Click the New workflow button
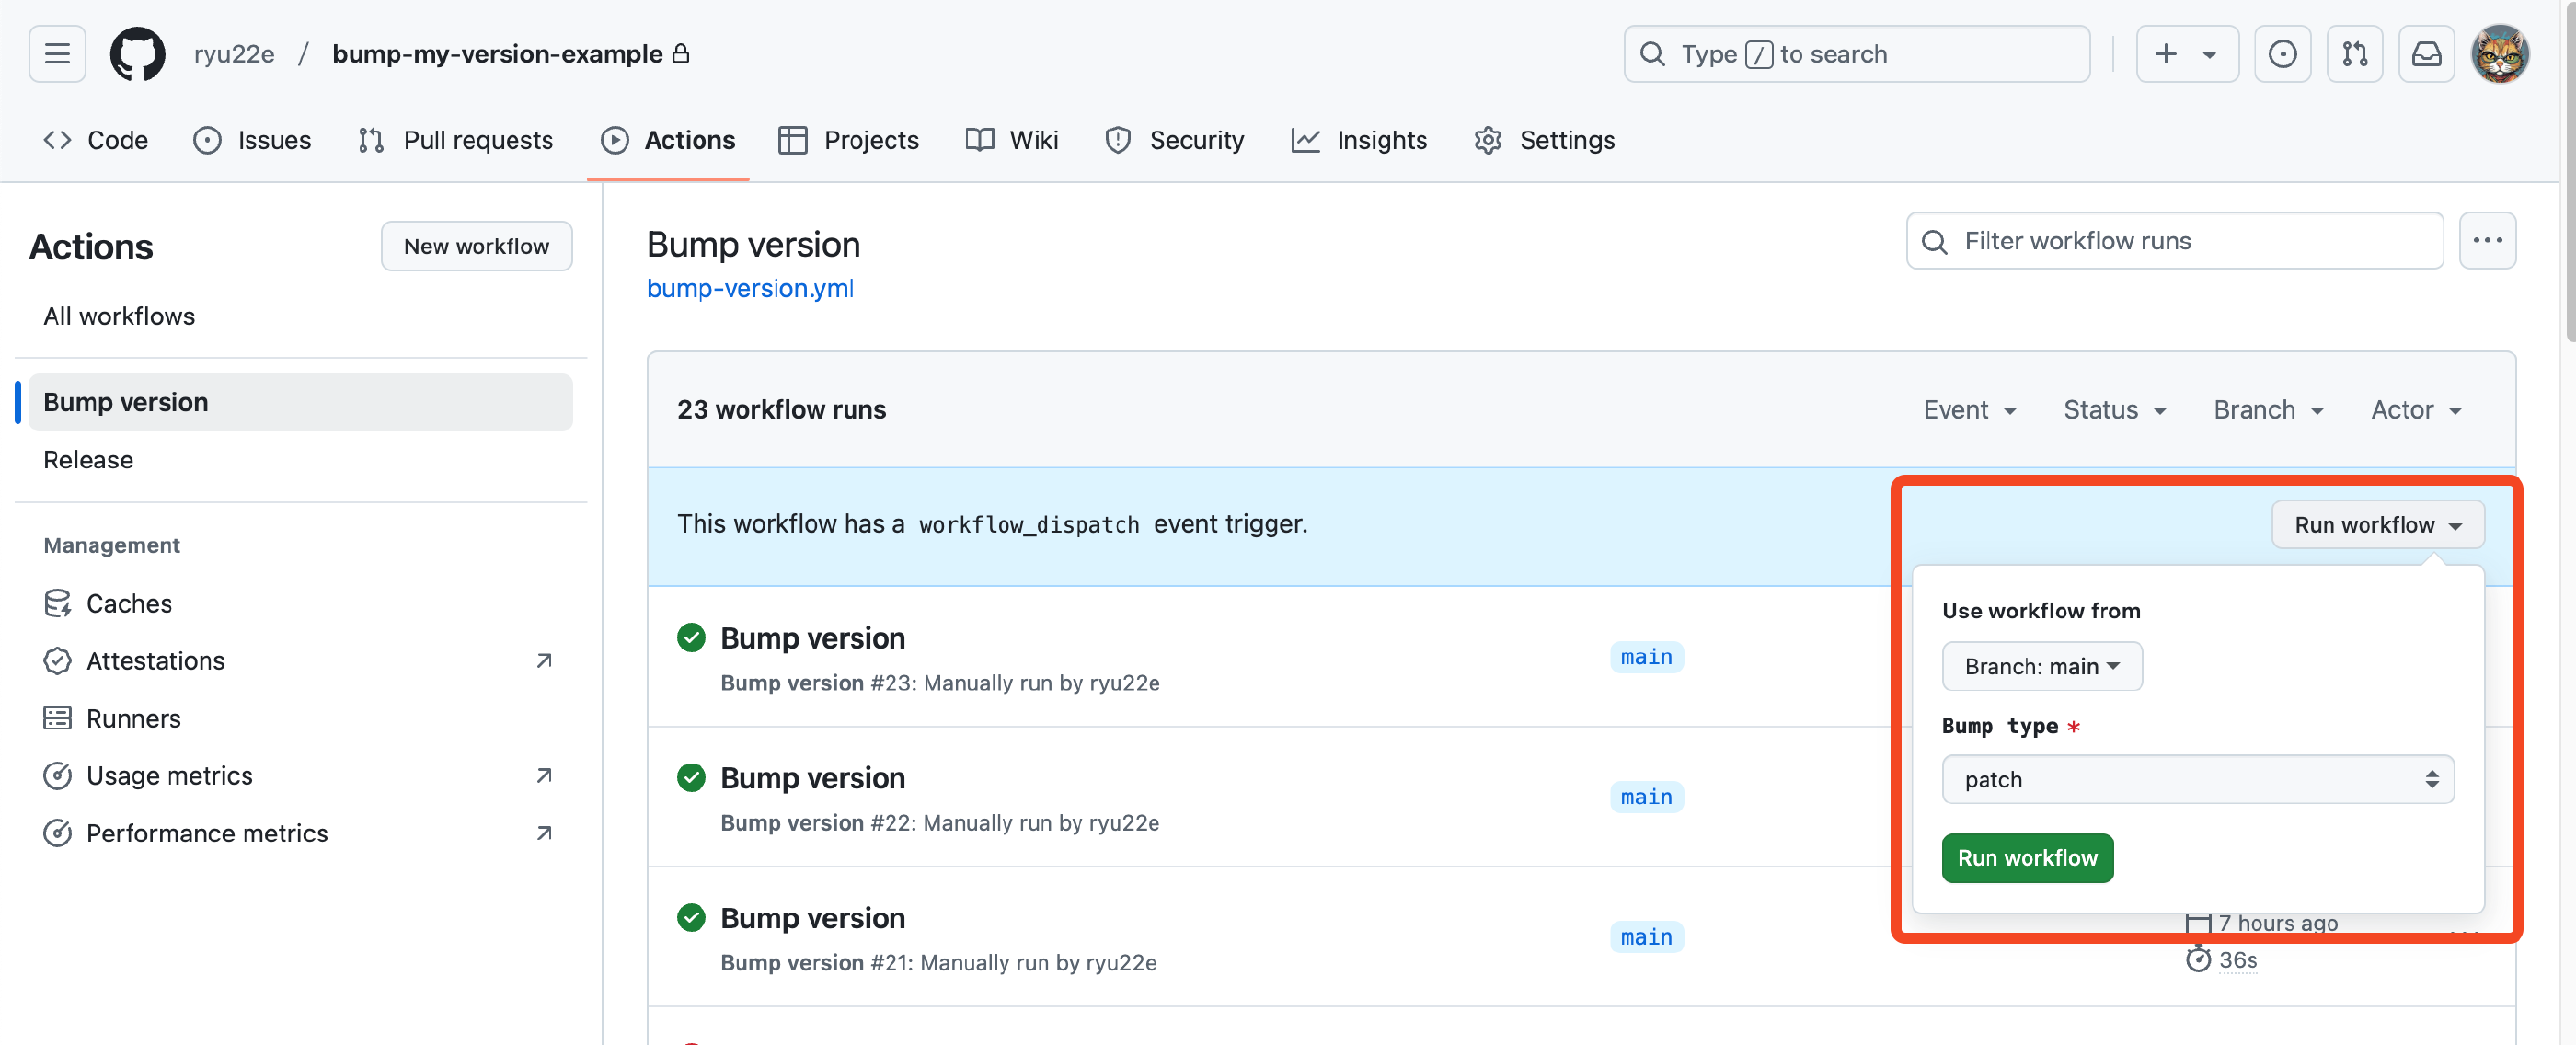This screenshot has height=1045, width=2576. tap(477, 245)
